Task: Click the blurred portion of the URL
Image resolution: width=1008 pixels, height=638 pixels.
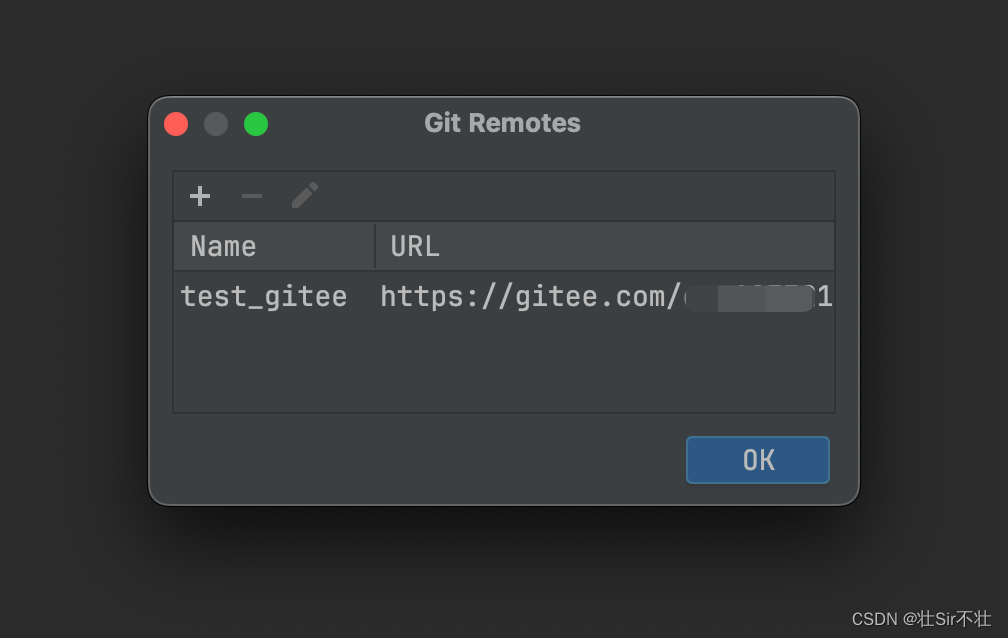Action: coord(749,296)
